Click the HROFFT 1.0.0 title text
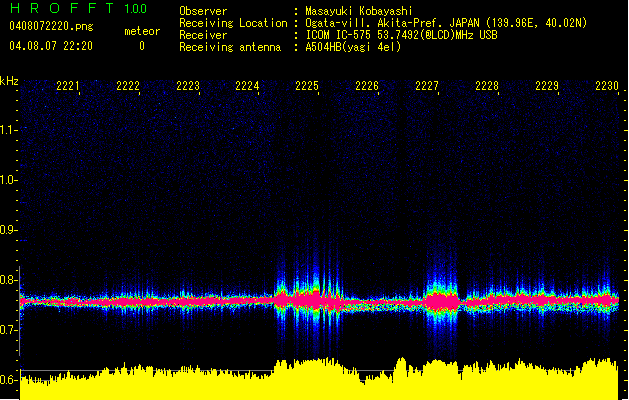 (79, 8)
